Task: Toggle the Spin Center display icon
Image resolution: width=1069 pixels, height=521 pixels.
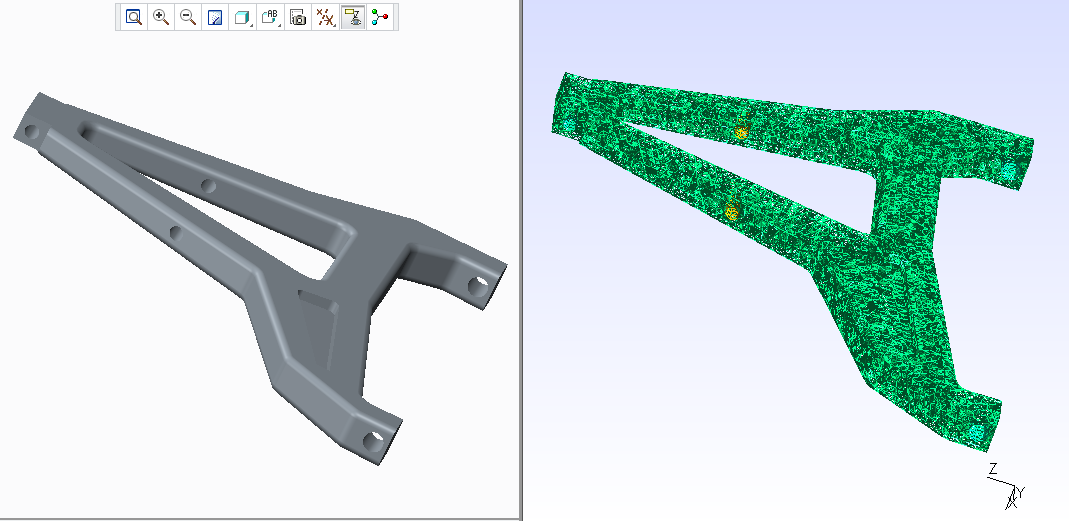Action: pos(379,17)
